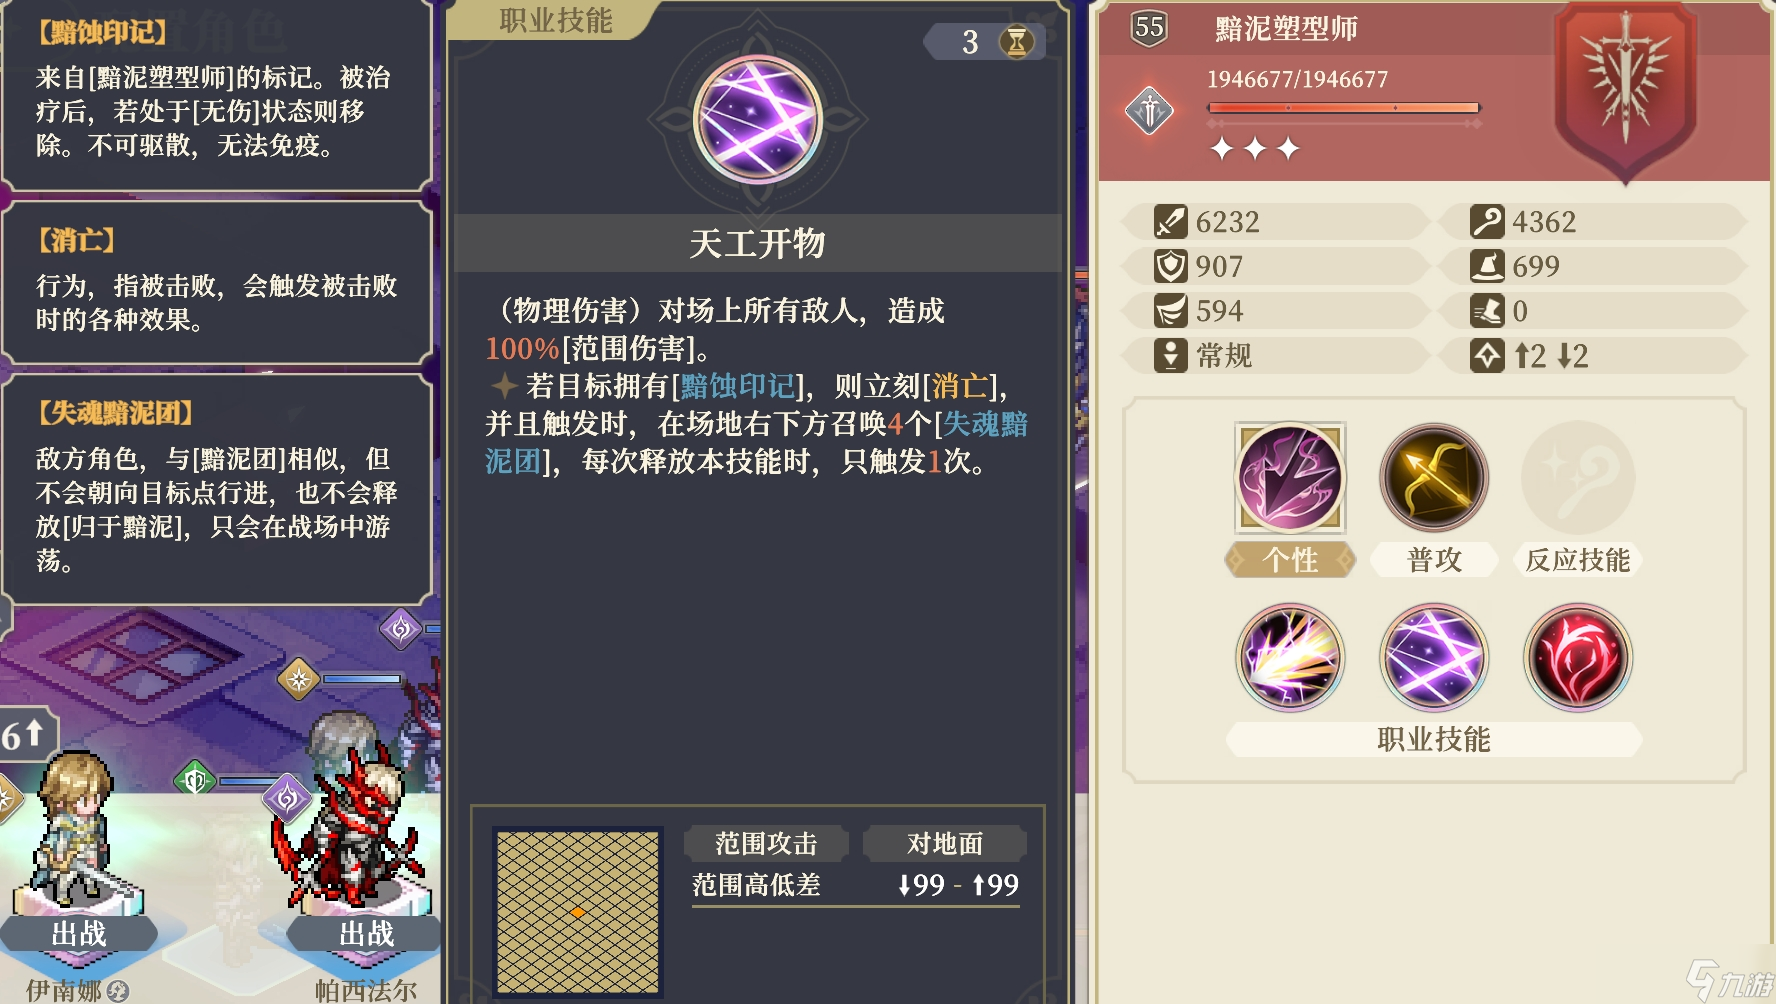Viewport: 1776px width, 1004px height.
Task: Open the 个性 label tab
Action: [x=1291, y=560]
